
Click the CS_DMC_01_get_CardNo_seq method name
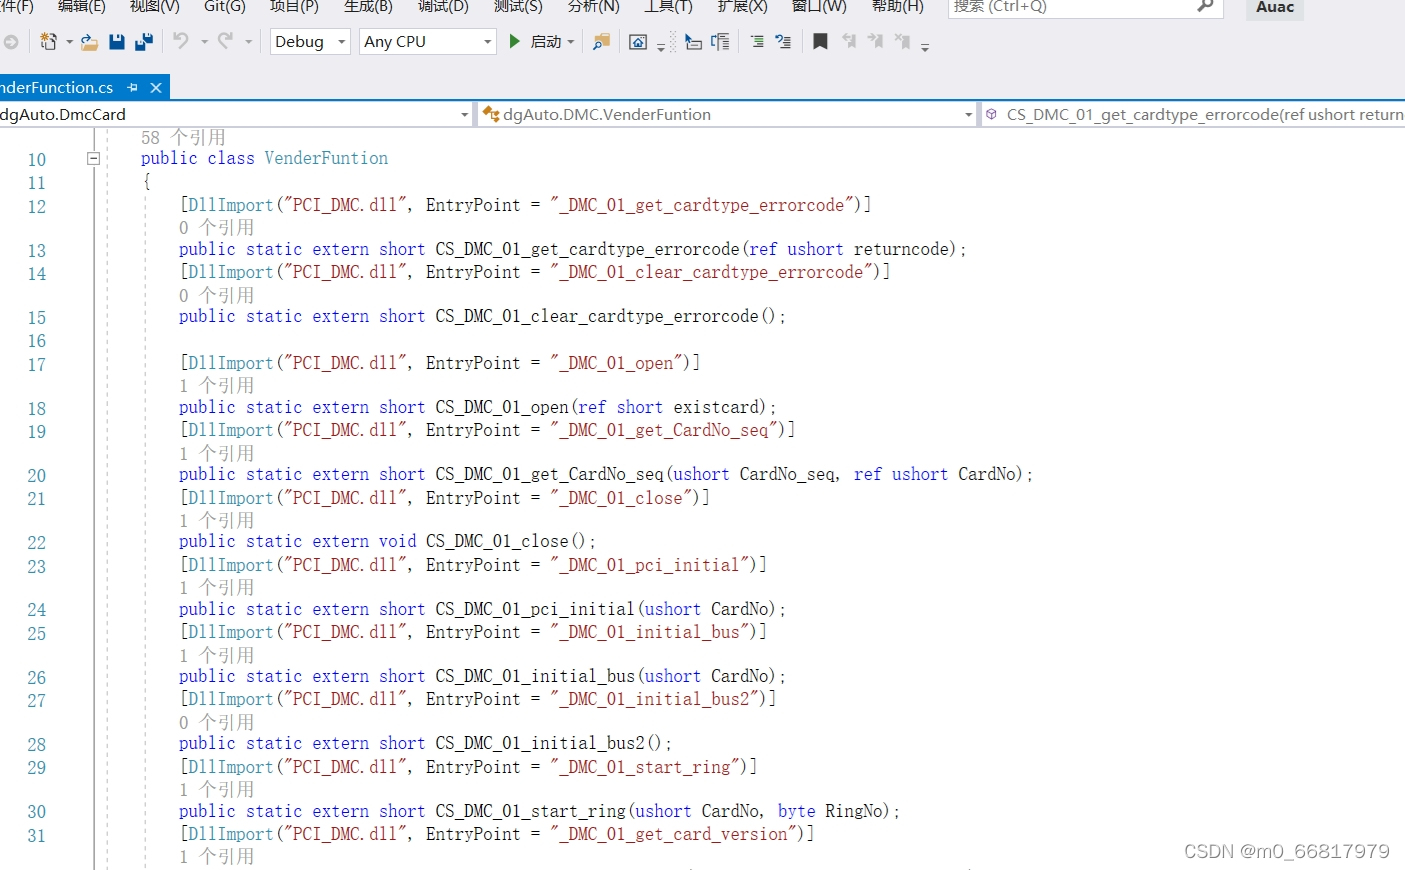[550, 474]
